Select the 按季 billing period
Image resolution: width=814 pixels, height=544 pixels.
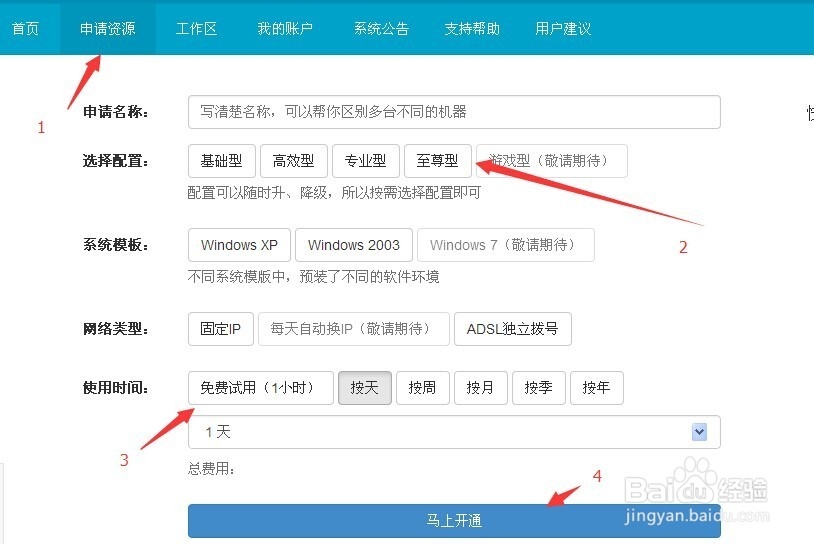click(x=539, y=388)
